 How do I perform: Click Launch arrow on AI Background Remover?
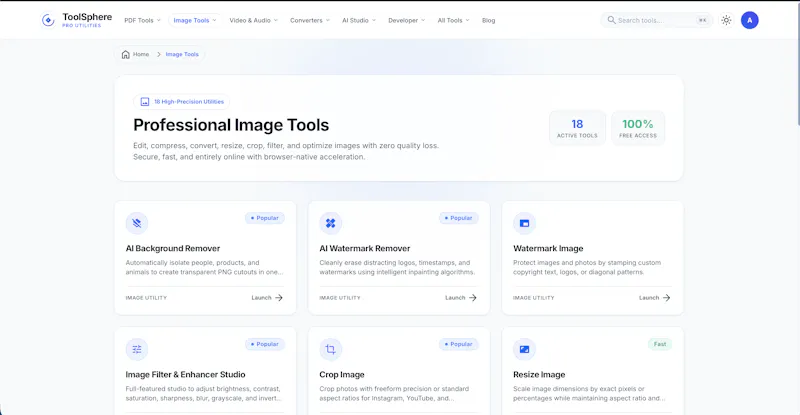pyautogui.click(x=279, y=298)
